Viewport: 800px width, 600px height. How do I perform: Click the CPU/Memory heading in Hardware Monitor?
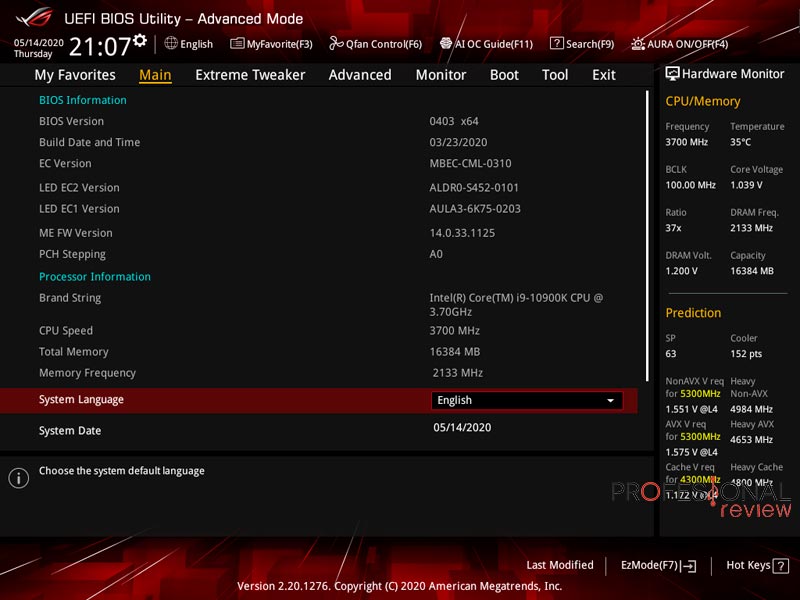click(x=703, y=102)
